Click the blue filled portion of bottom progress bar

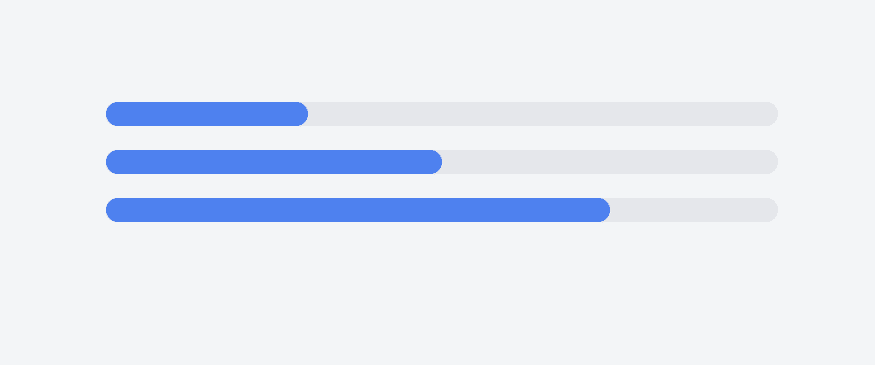pos(358,210)
